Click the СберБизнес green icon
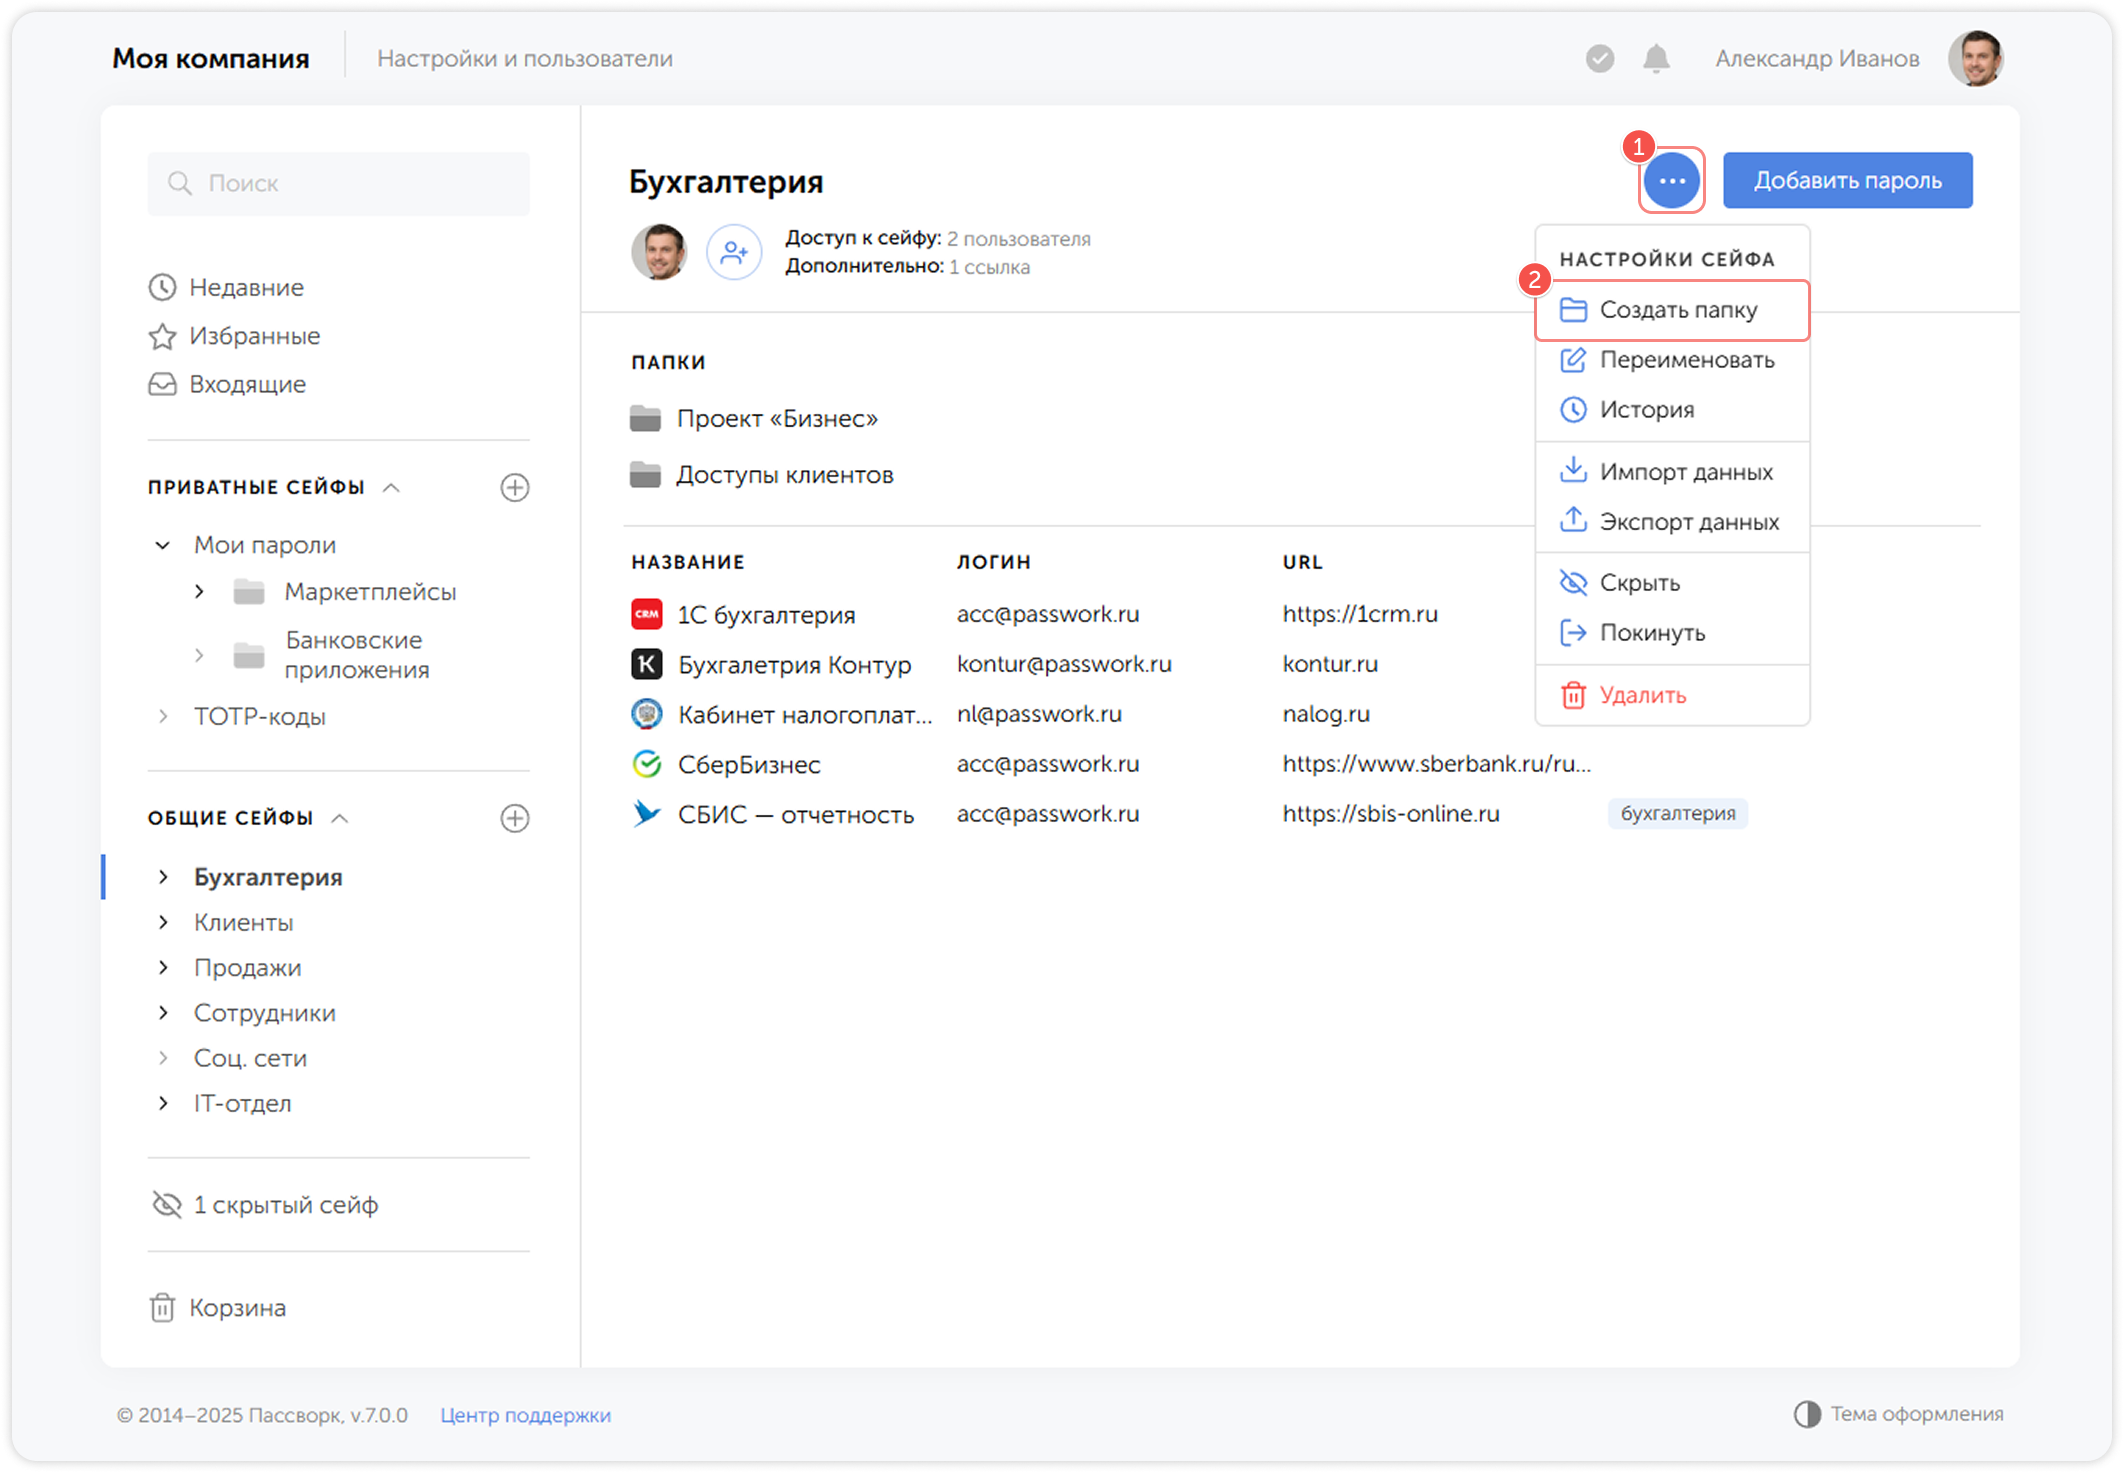The image size is (2124, 1473). (x=647, y=764)
